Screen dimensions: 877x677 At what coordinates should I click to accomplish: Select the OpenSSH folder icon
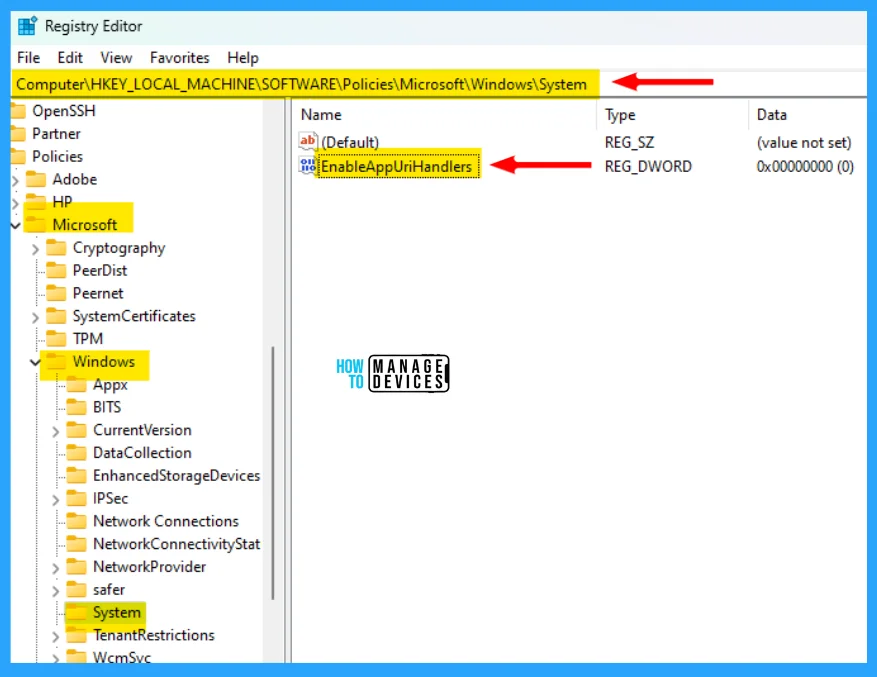[x=18, y=111]
